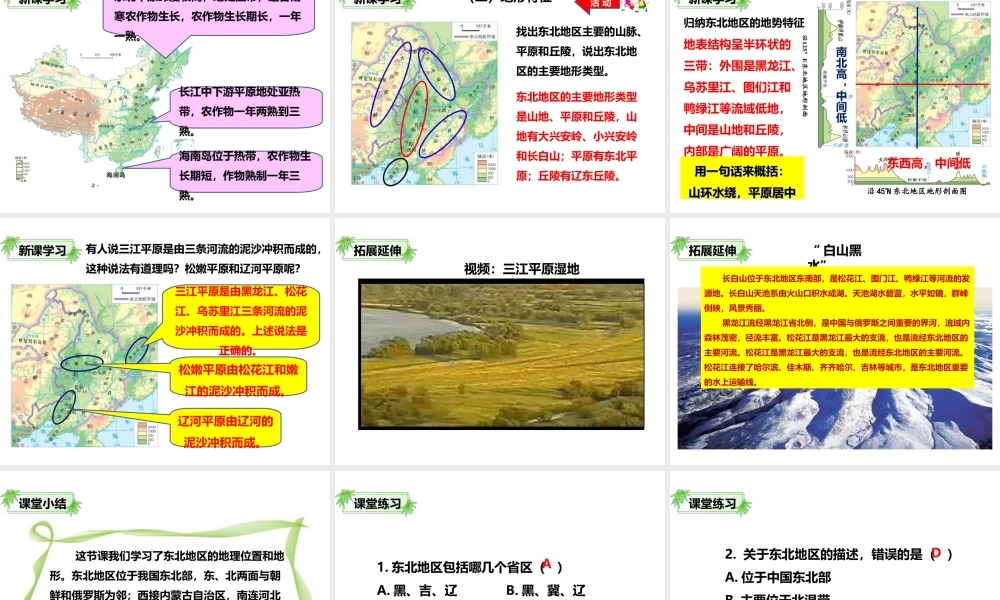Click question 1 东北地区包括哪几个省区
The height and width of the screenshot is (600, 1000).
point(469,567)
